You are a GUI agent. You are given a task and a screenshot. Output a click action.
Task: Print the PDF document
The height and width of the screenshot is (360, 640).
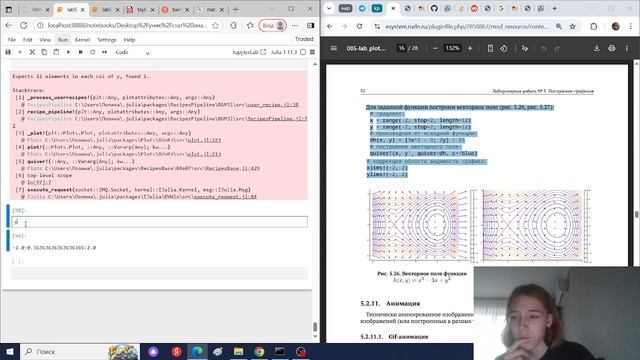pyautogui.click(x=611, y=48)
